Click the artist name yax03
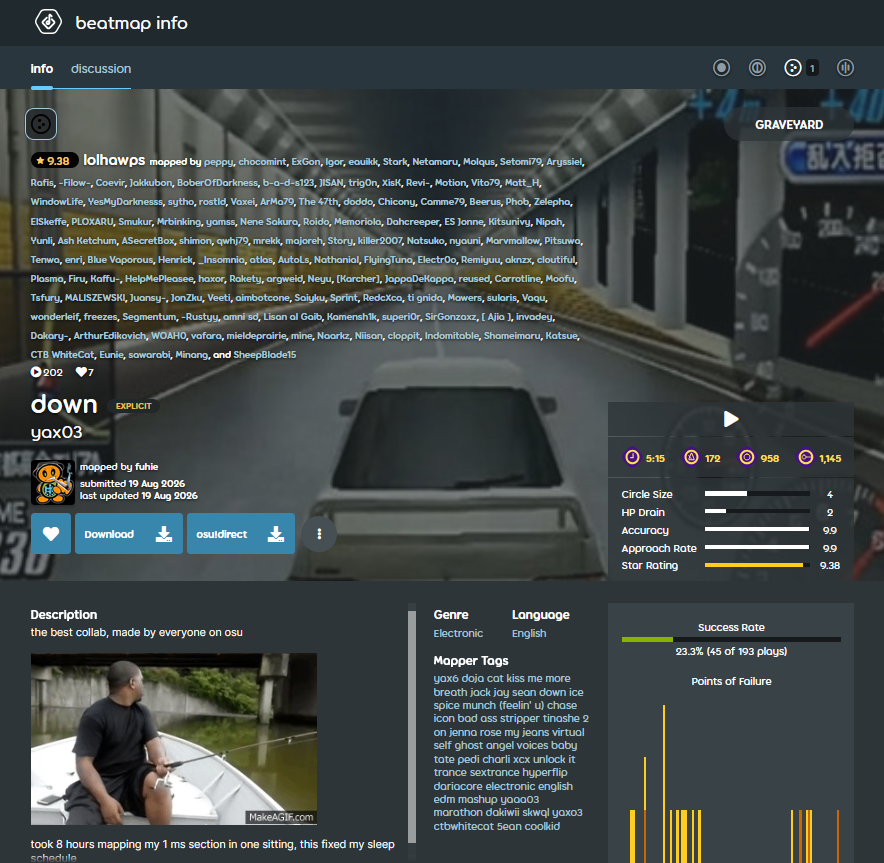884x863 pixels. pos(56,432)
